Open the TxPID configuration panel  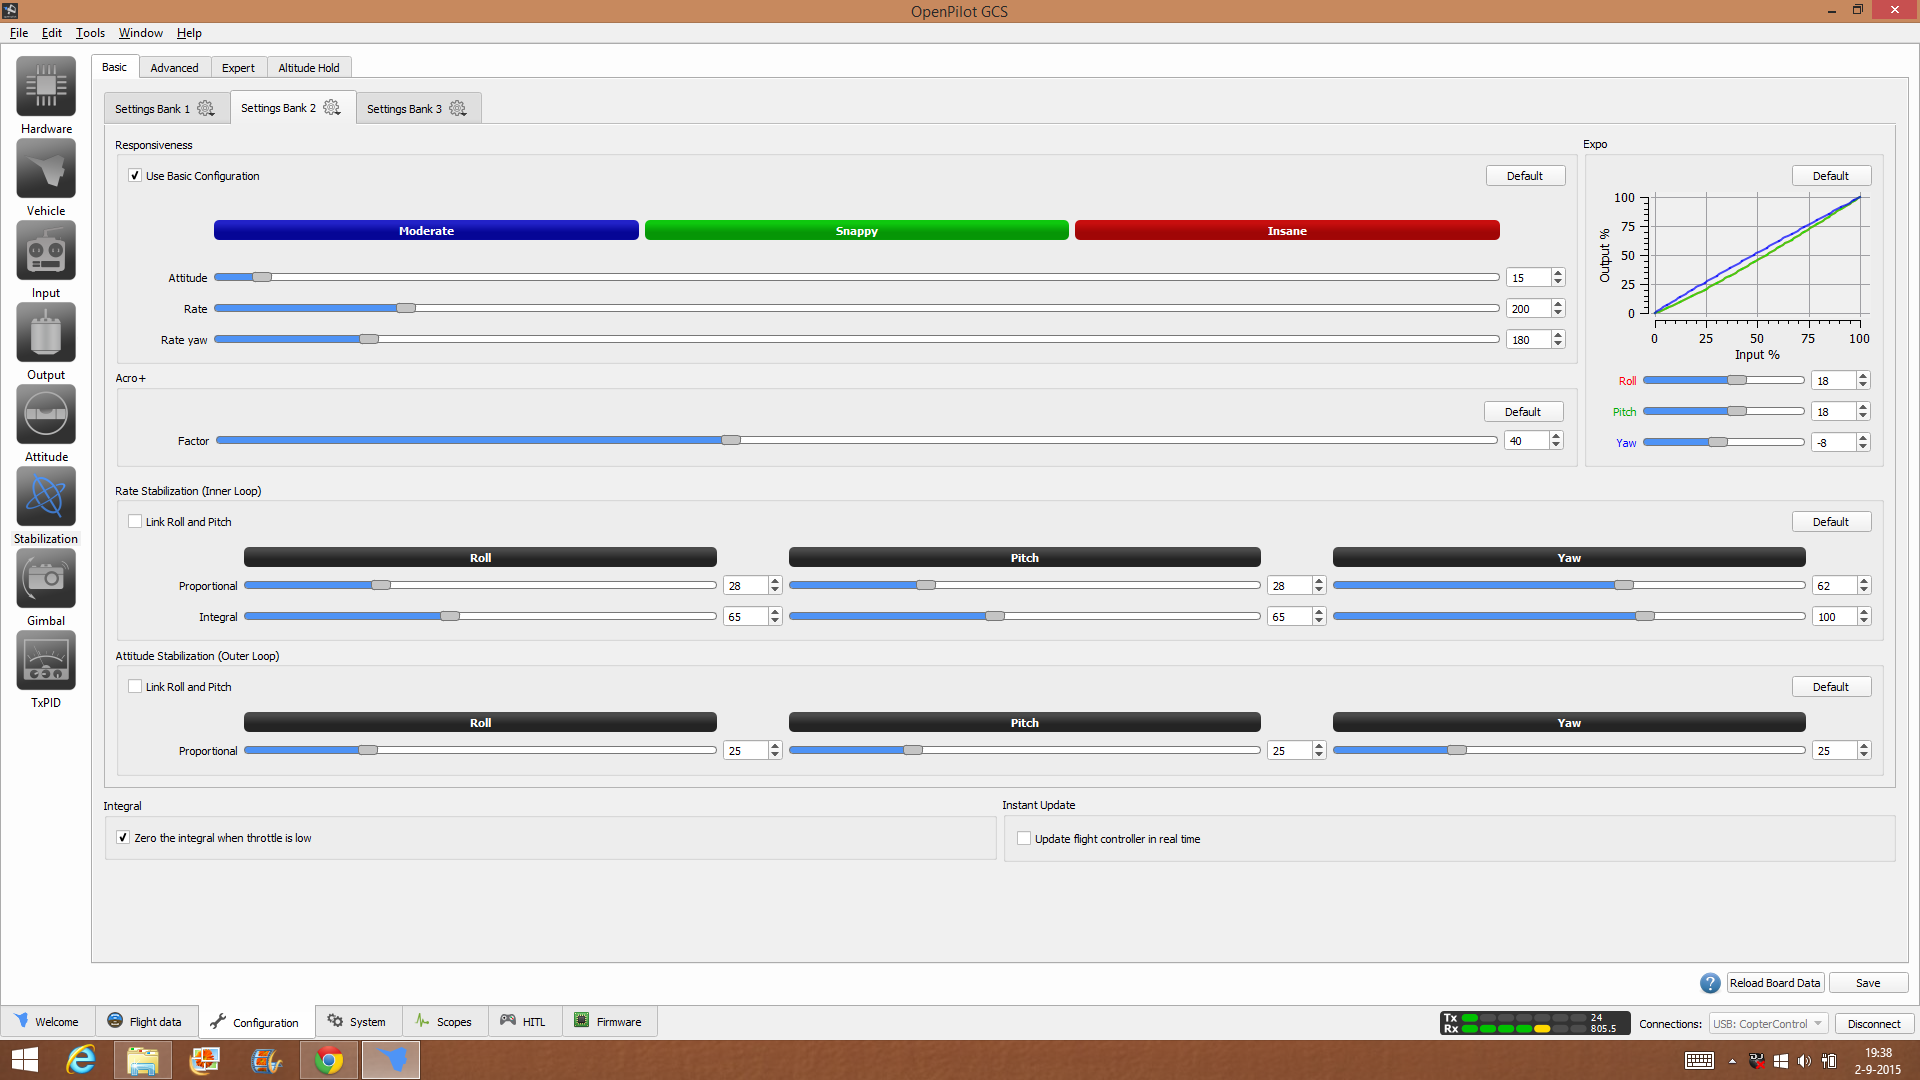click(46, 661)
